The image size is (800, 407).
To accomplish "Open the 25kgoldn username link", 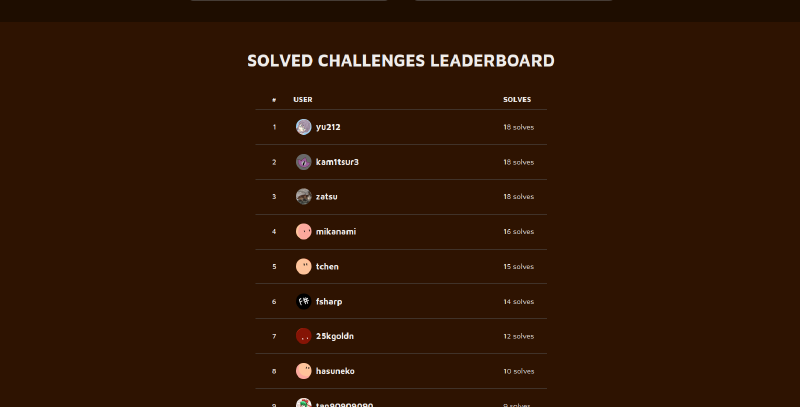I will [335, 337].
